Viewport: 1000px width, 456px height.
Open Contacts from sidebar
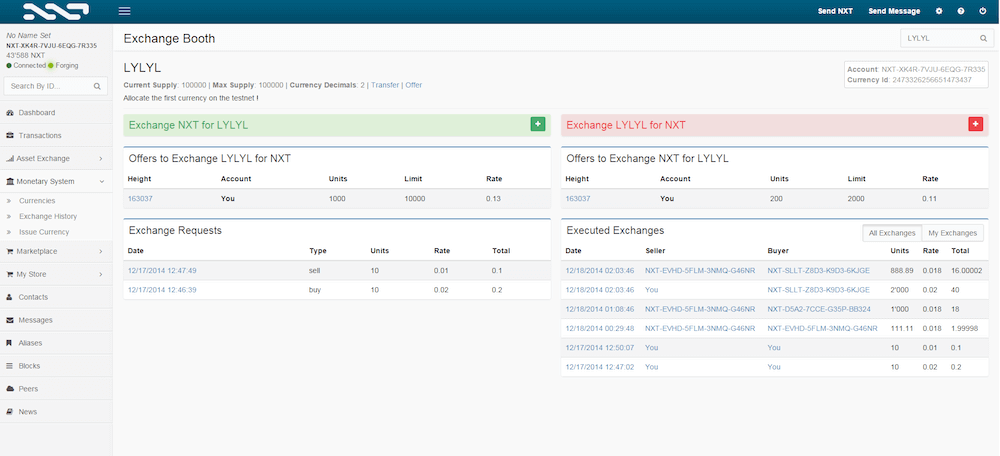tap(56, 297)
